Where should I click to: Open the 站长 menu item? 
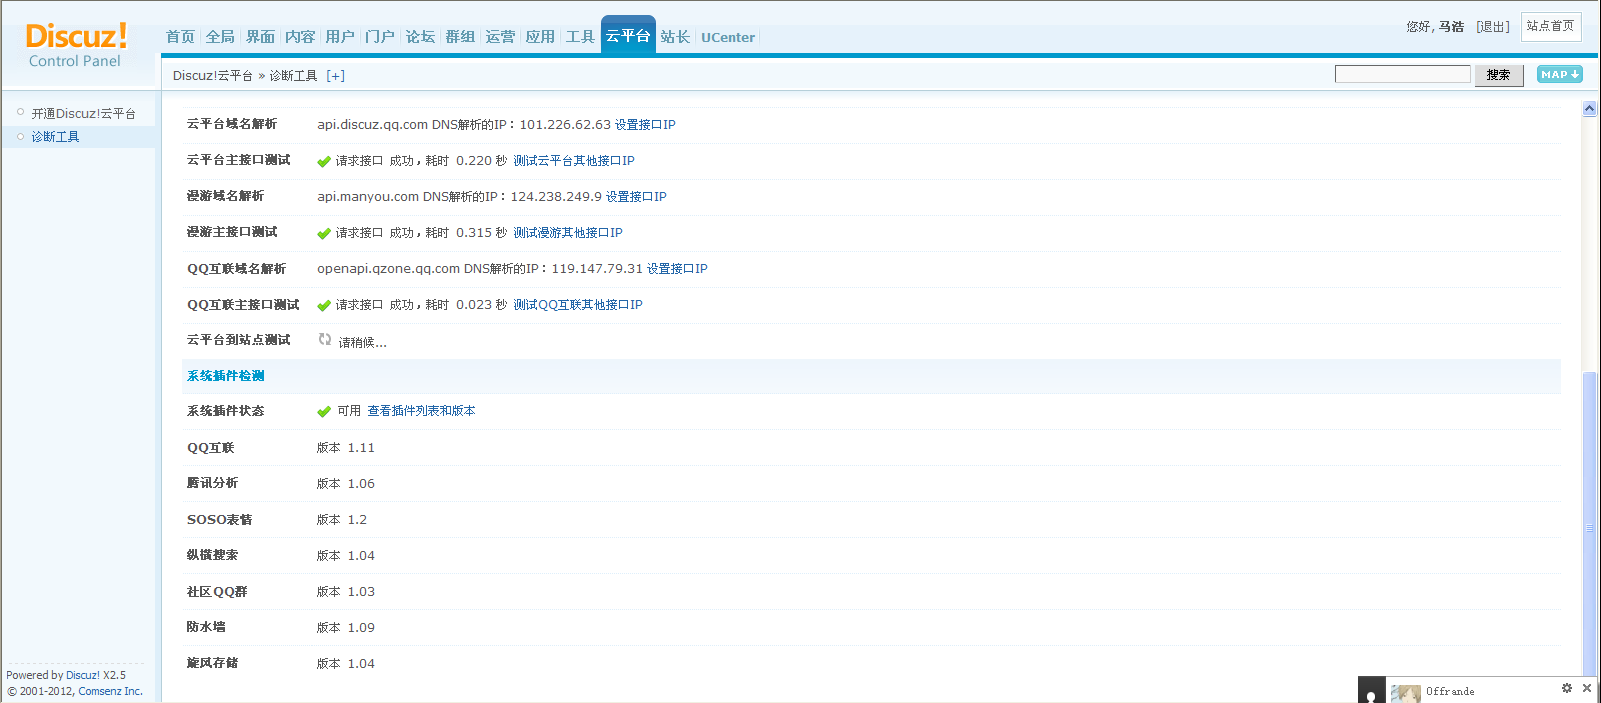click(x=675, y=37)
